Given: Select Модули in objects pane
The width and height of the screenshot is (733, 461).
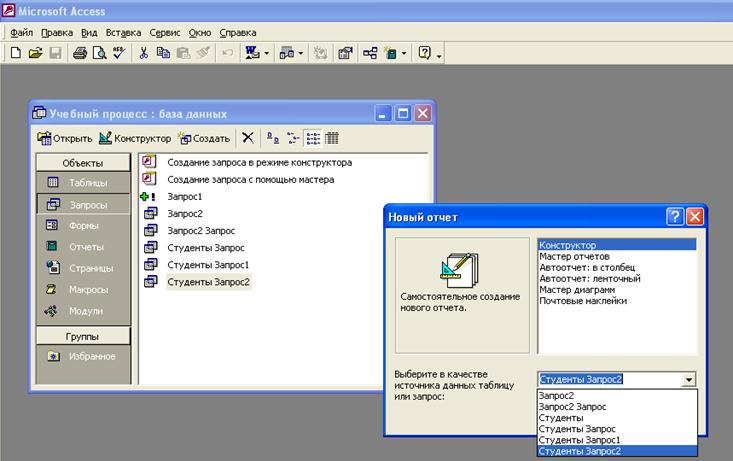Looking at the screenshot, I should coord(83,311).
